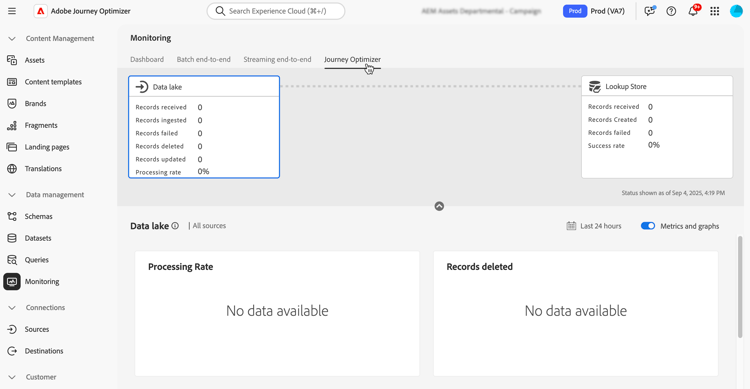750x389 pixels.
Task: Open the hamburger navigation menu
Action: point(12,11)
